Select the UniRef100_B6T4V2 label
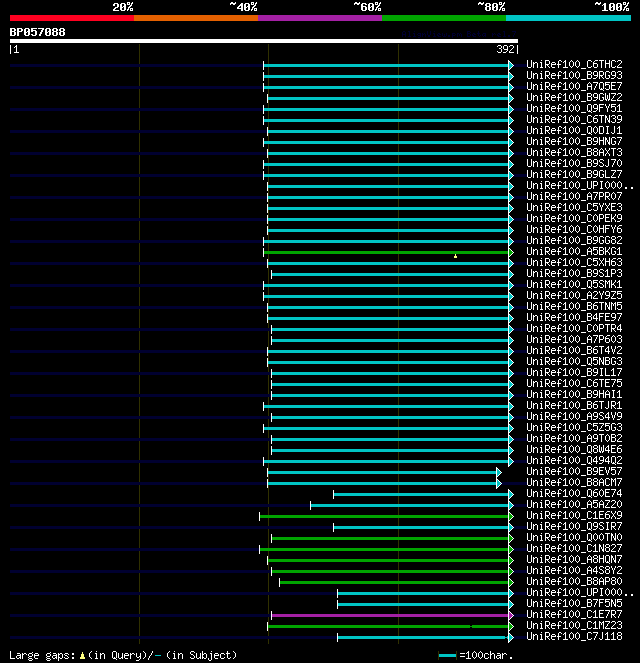Viewport: 640px width, 663px height. tap(574, 350)
